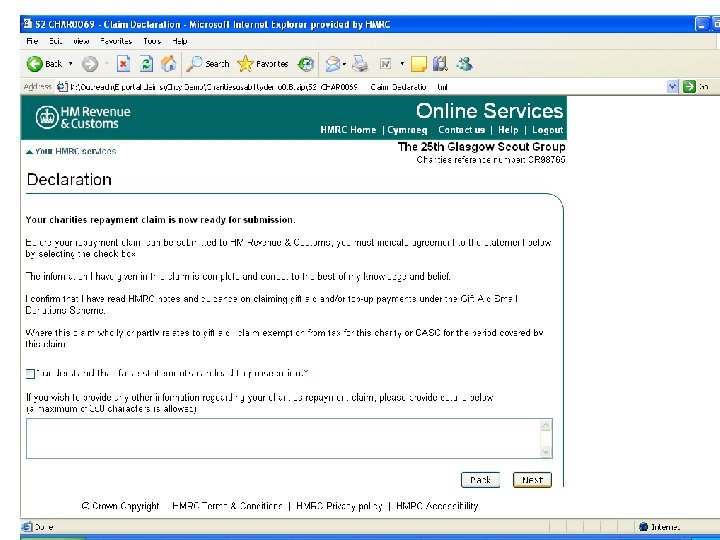This screenshot has width=720, height=540.
Task: Open the Search toolbar button
Action: point(208,64)
